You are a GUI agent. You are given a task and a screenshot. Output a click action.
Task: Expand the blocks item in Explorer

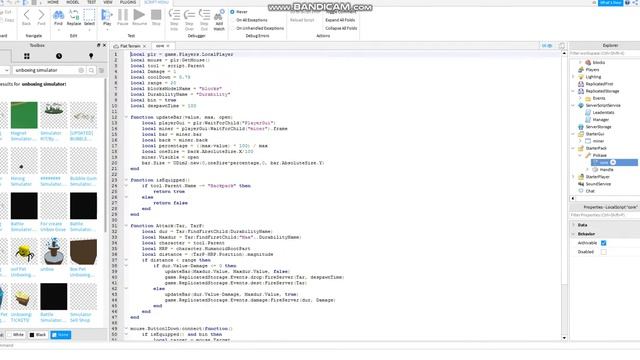pos(580,62)
